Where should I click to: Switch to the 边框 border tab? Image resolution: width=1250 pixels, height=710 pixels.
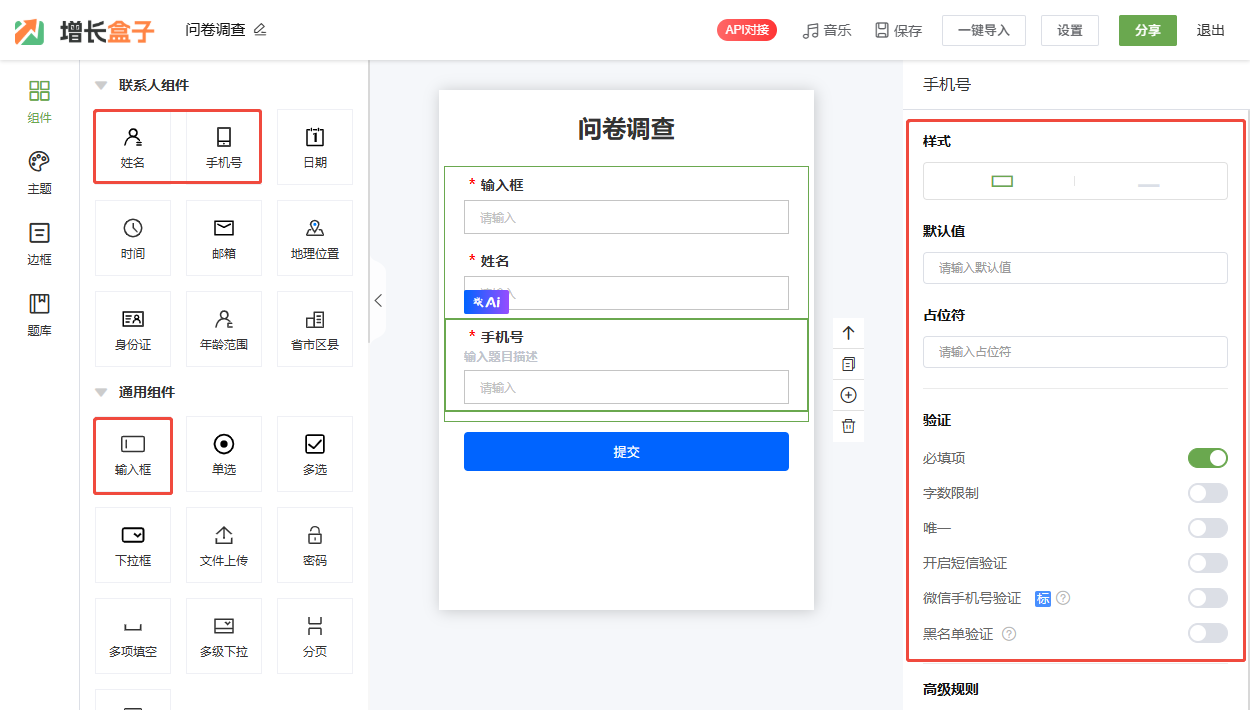tap(39, 245)
